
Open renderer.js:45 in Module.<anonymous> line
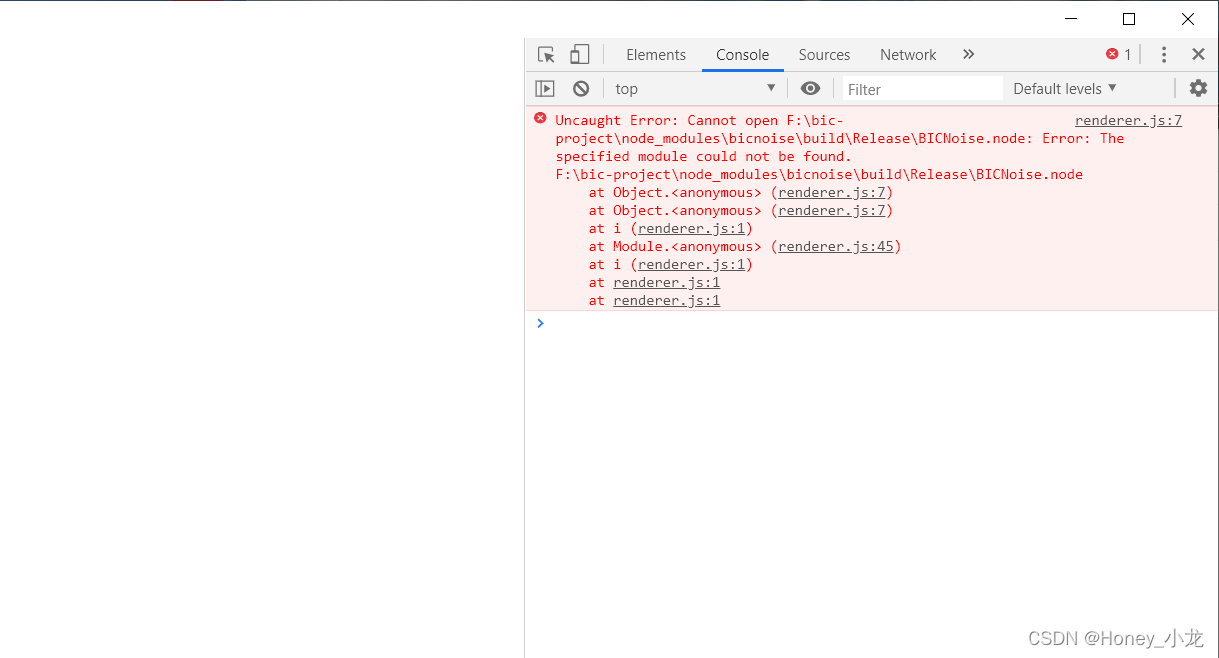point(836,247)
